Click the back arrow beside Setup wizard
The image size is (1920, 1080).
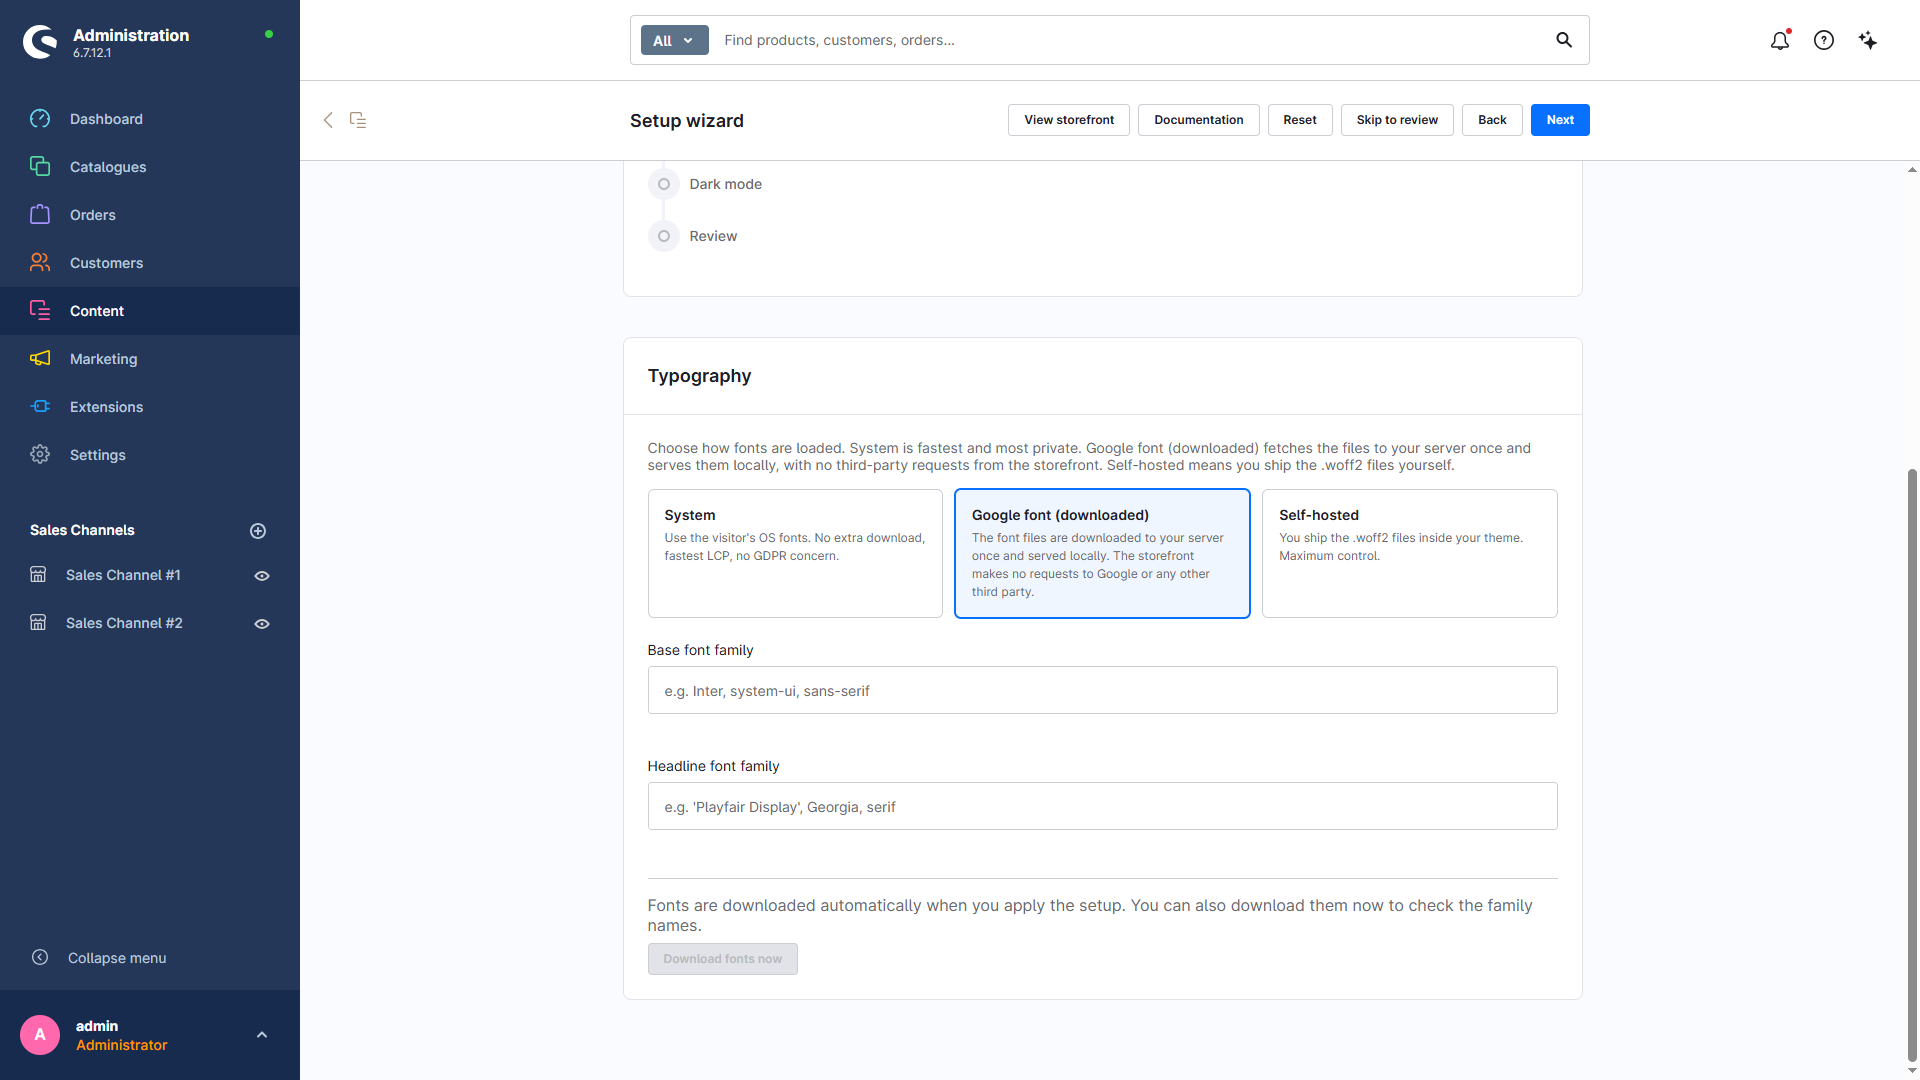point(328,120)
